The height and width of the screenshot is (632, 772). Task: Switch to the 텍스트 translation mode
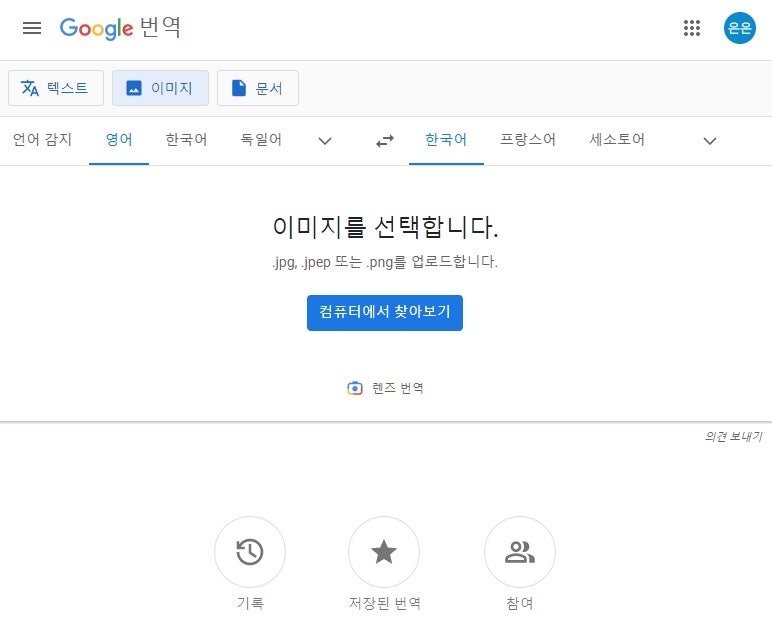pos(56,88)
